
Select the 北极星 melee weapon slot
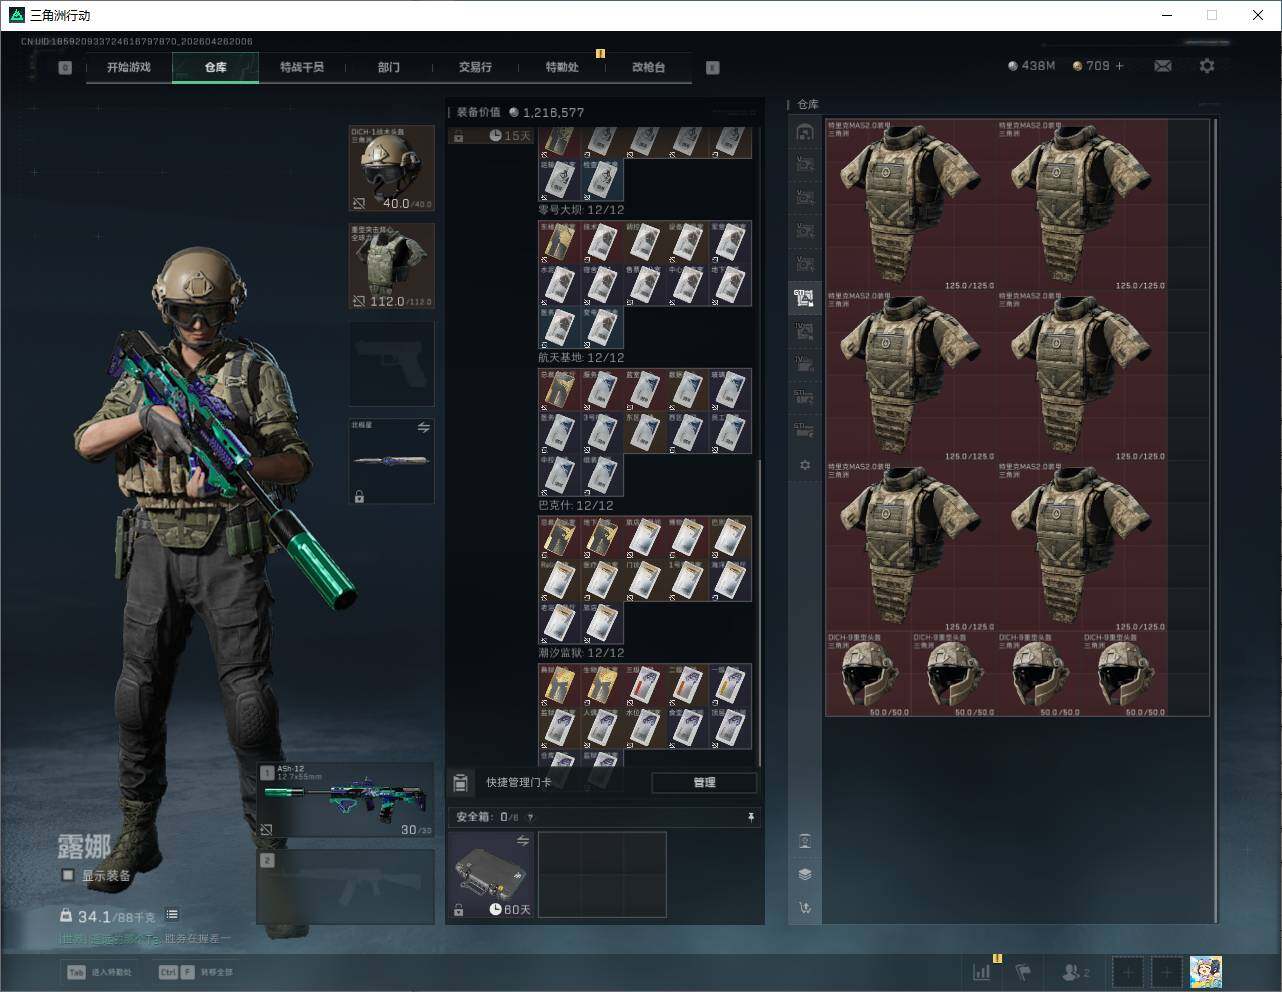(x=392, y=461)
